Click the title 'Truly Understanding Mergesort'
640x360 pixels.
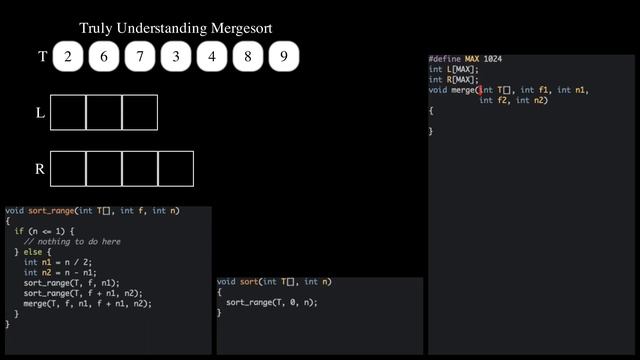(176, 28)
